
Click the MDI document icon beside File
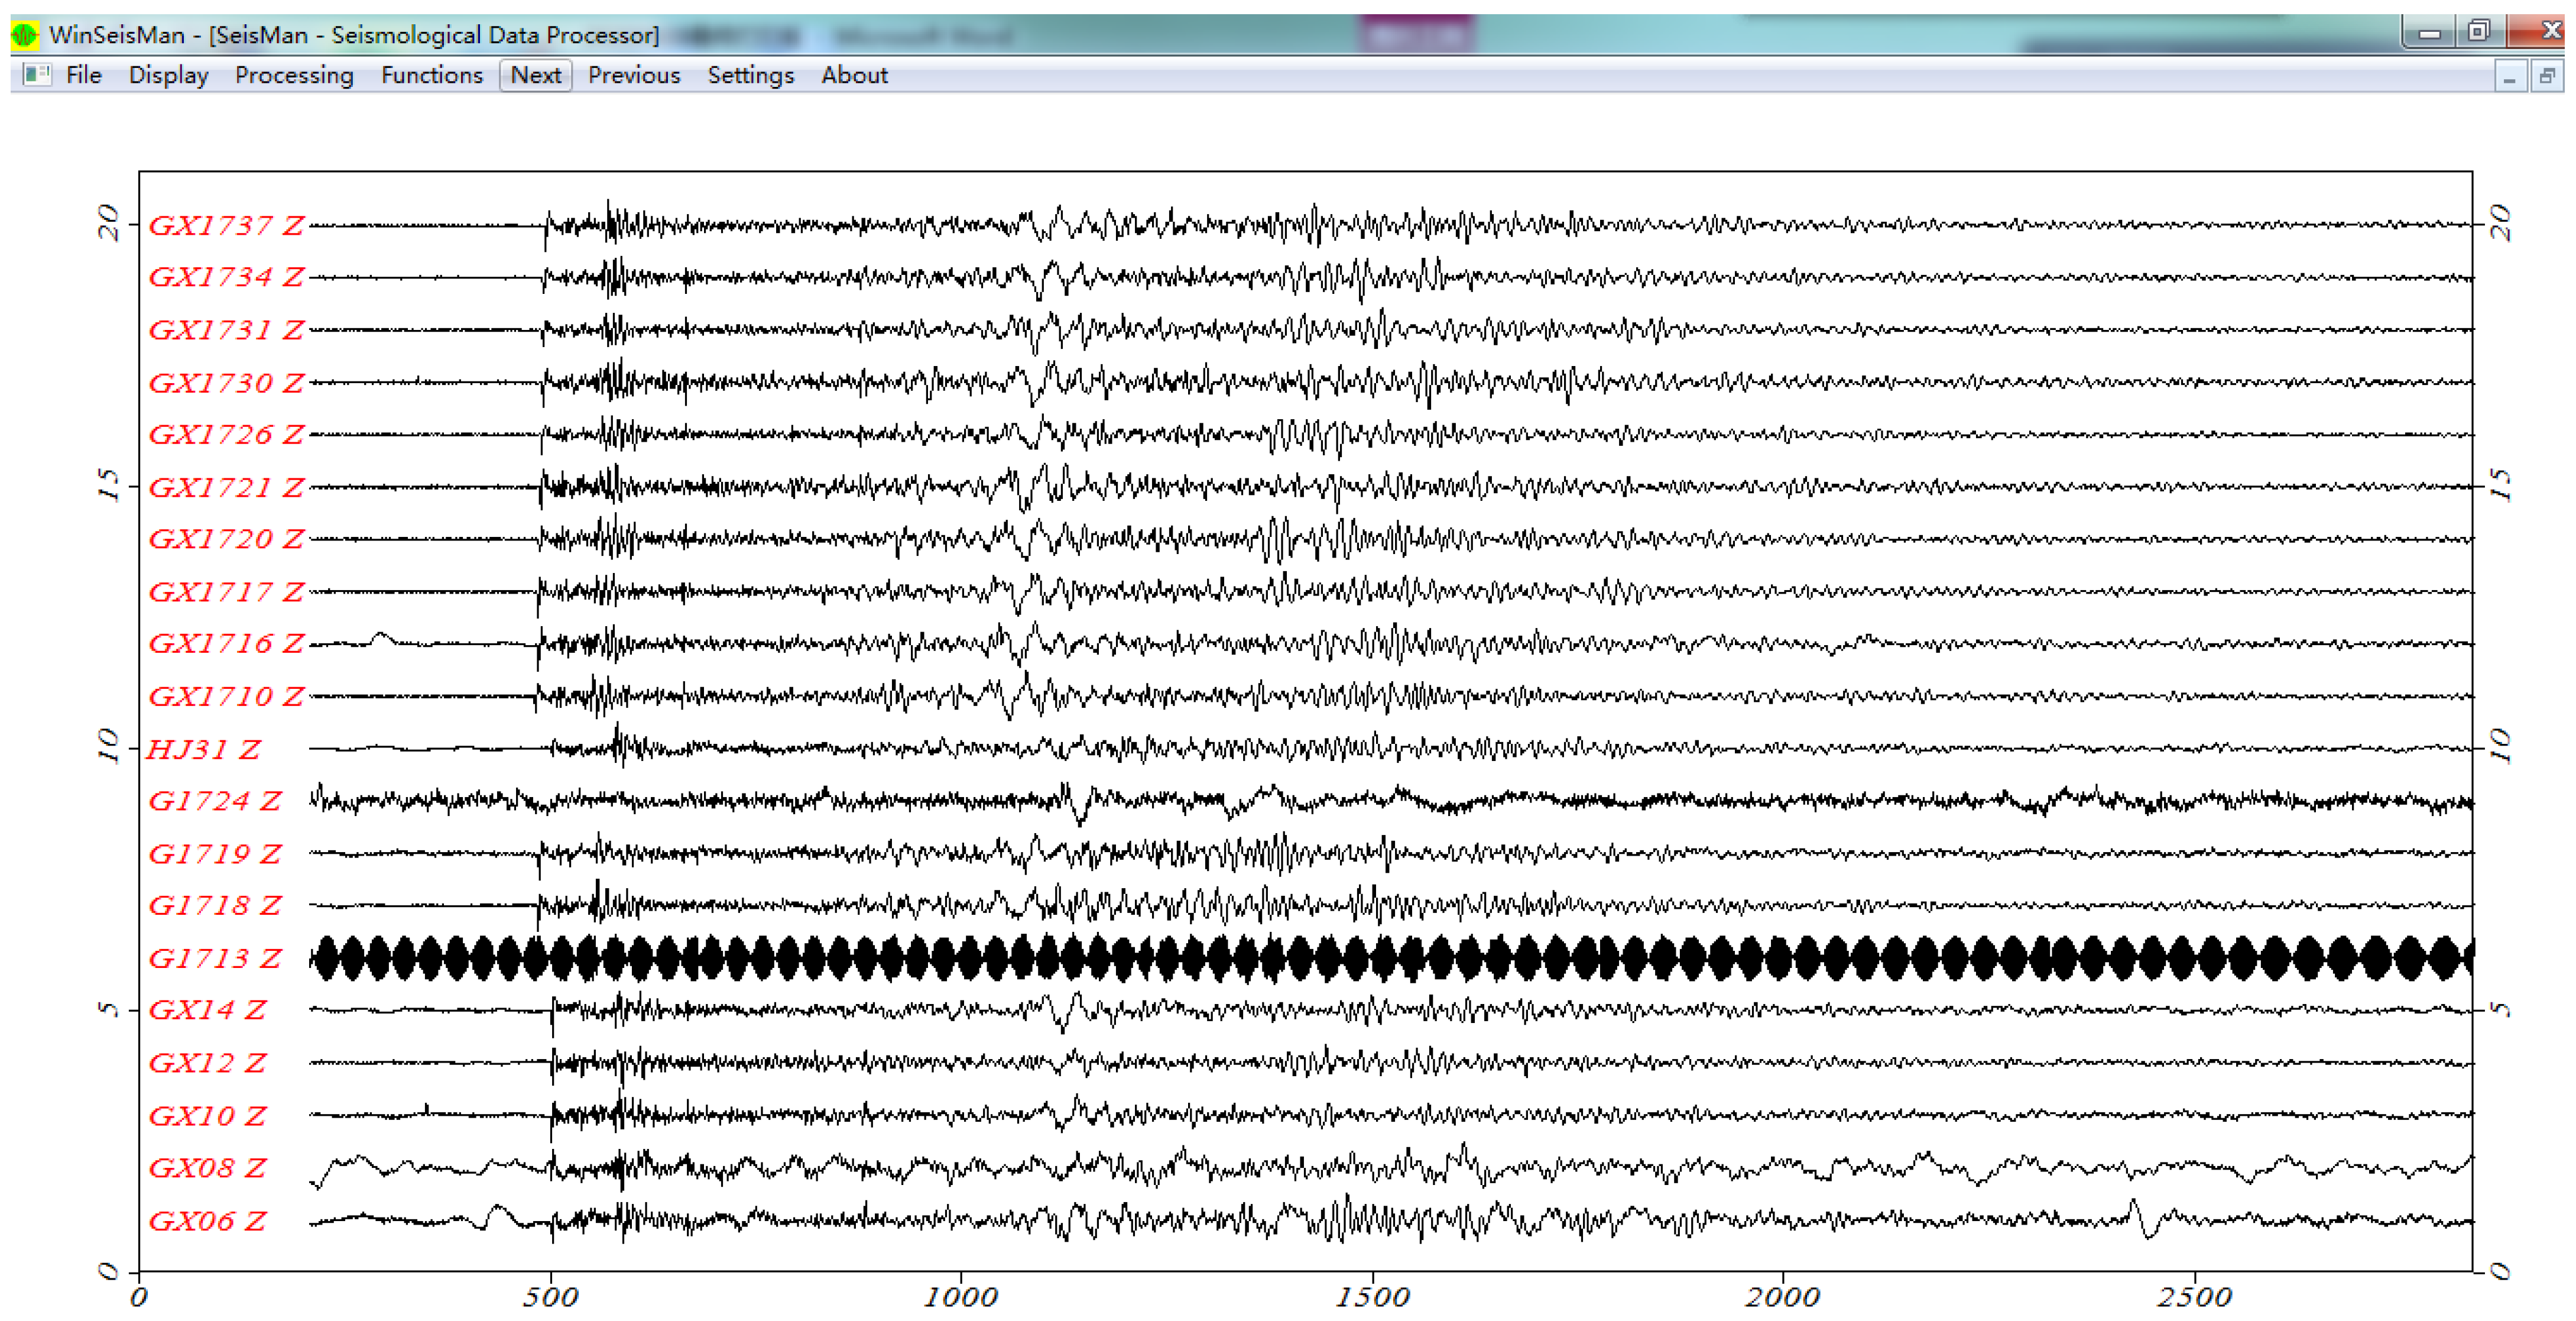point(37,75)
